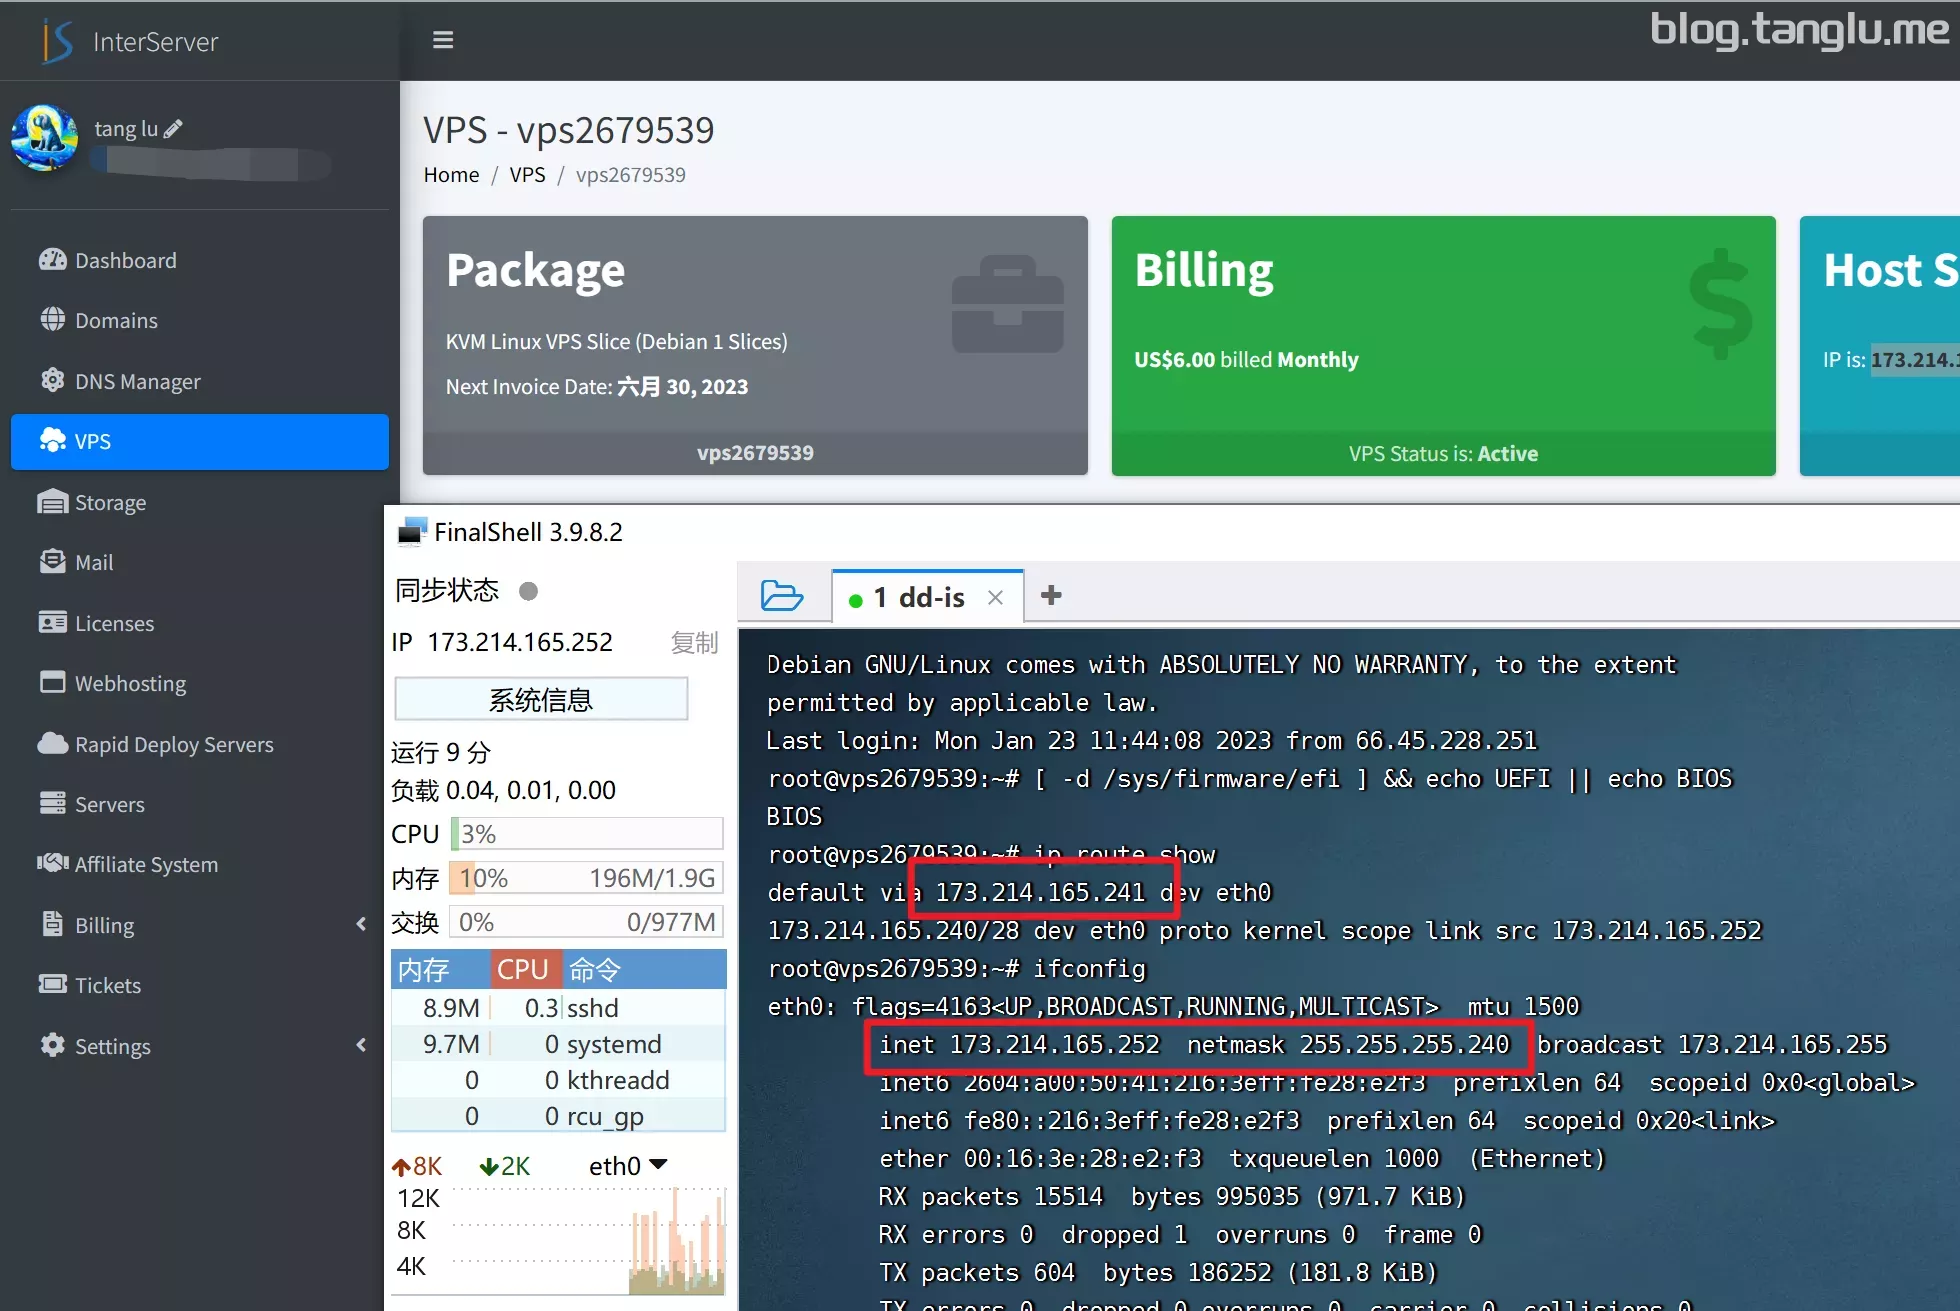Click the DNS Manager gear icon
Viewport: 1960px width, 1311px height.
52,381
